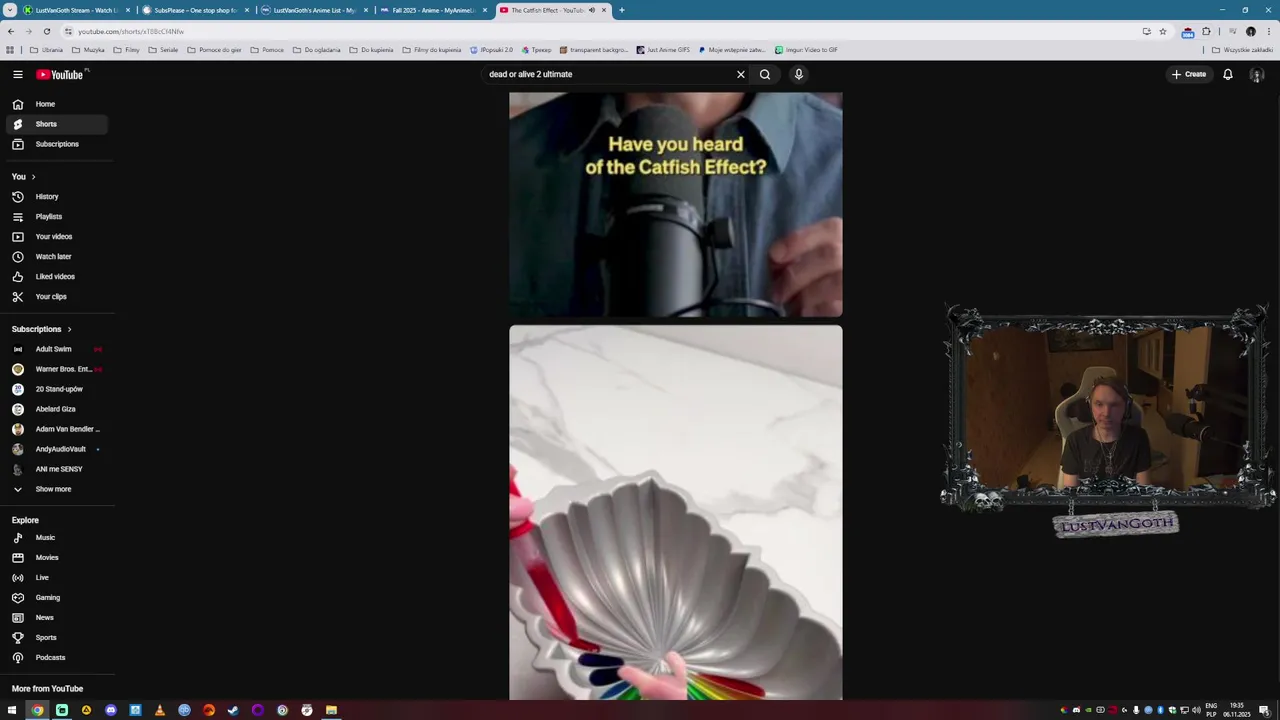Open the Windows Start menu

pyautogui.click(x=12, y=710)
